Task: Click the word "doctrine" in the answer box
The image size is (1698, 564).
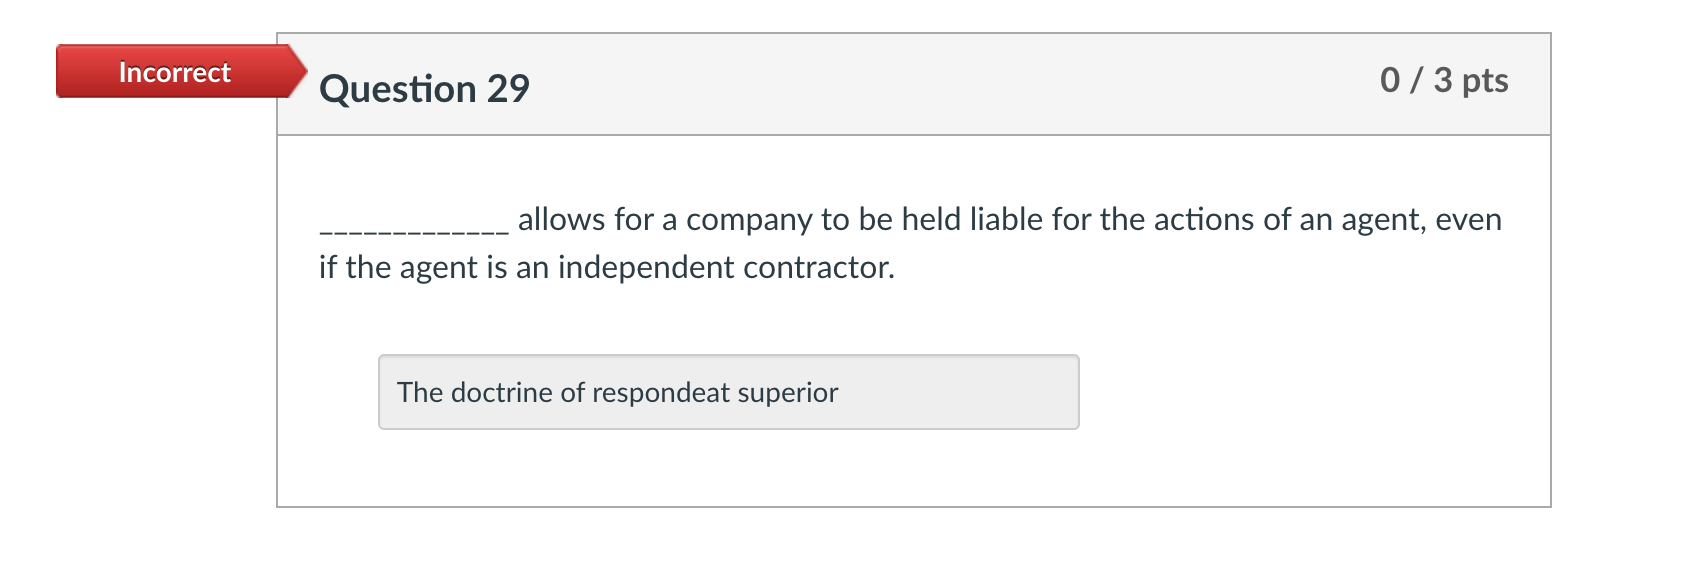Action: coord(502,393)
